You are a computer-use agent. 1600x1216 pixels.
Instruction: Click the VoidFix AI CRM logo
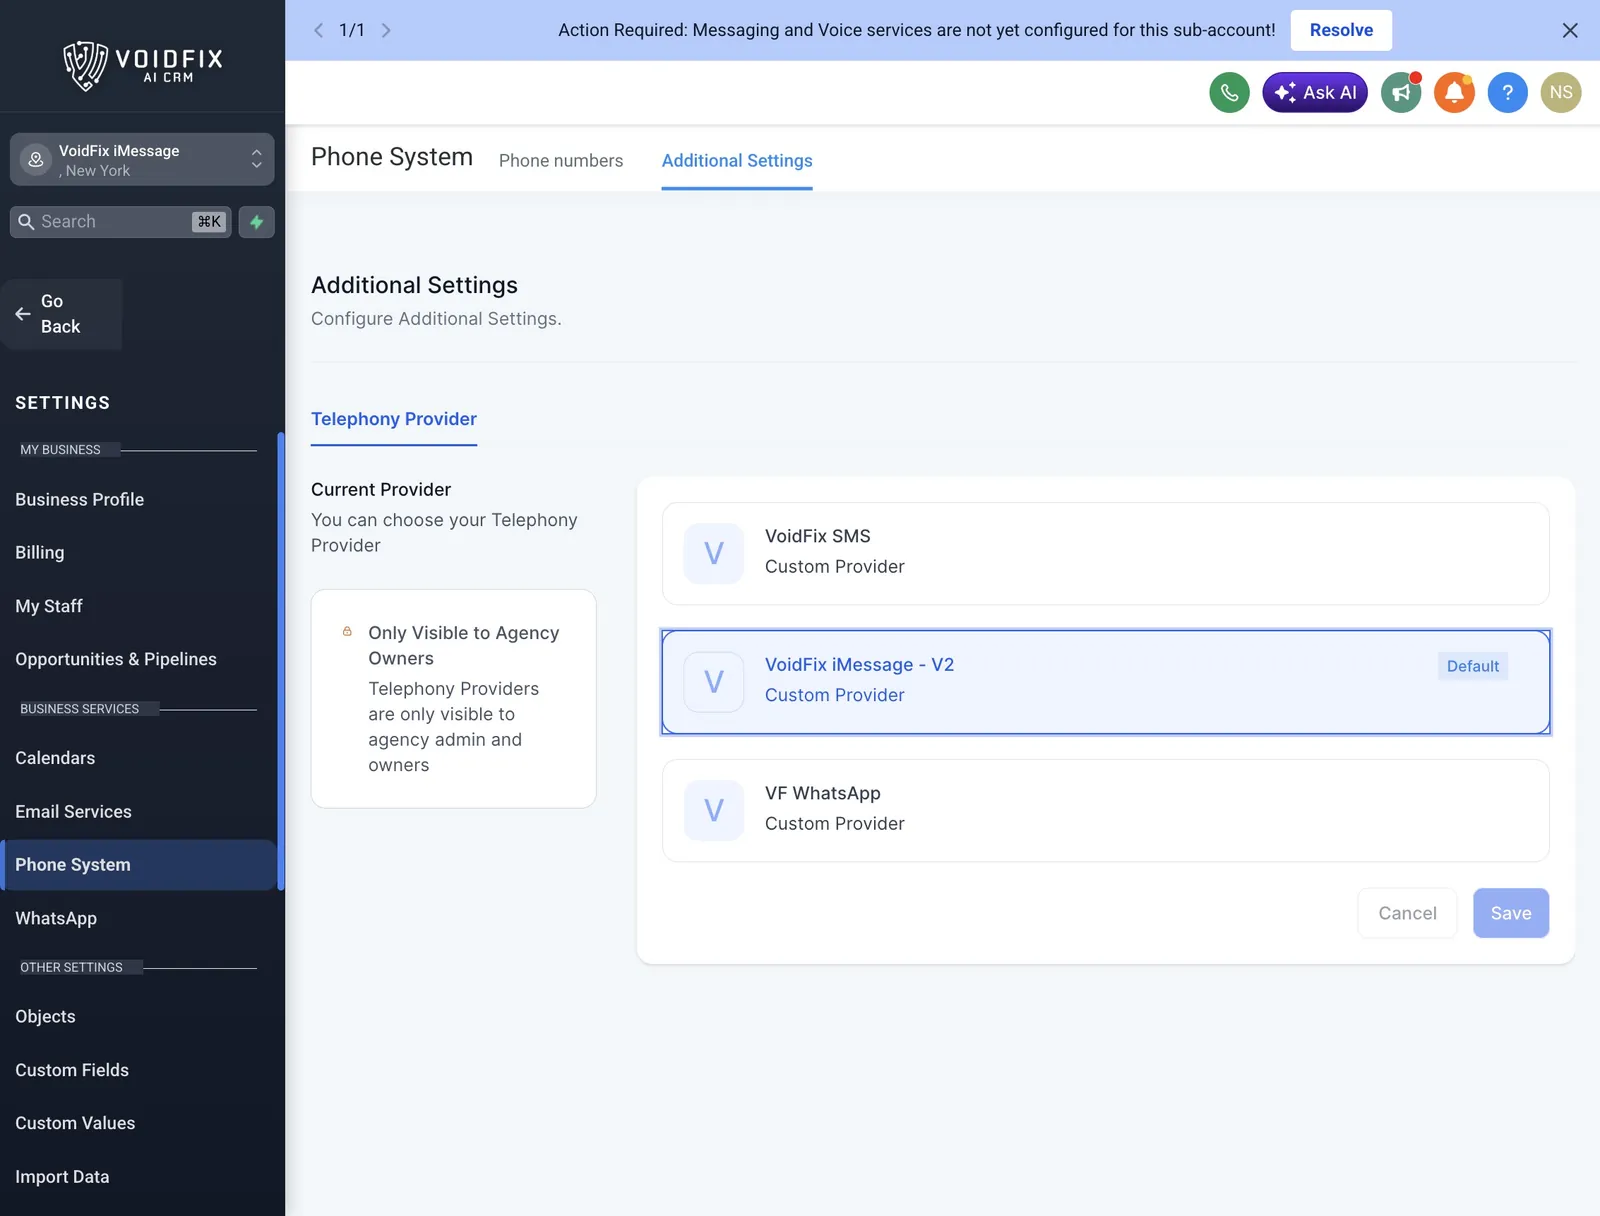[x=143, y=65]
